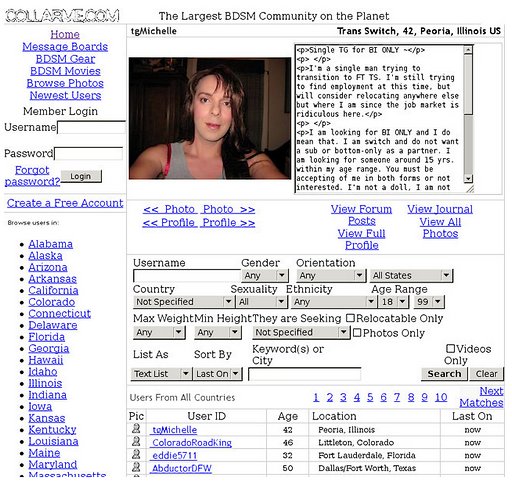Open the Gender dropdown
The height and width of the screenshot is (485, 512).
click(x=264, y=275)
